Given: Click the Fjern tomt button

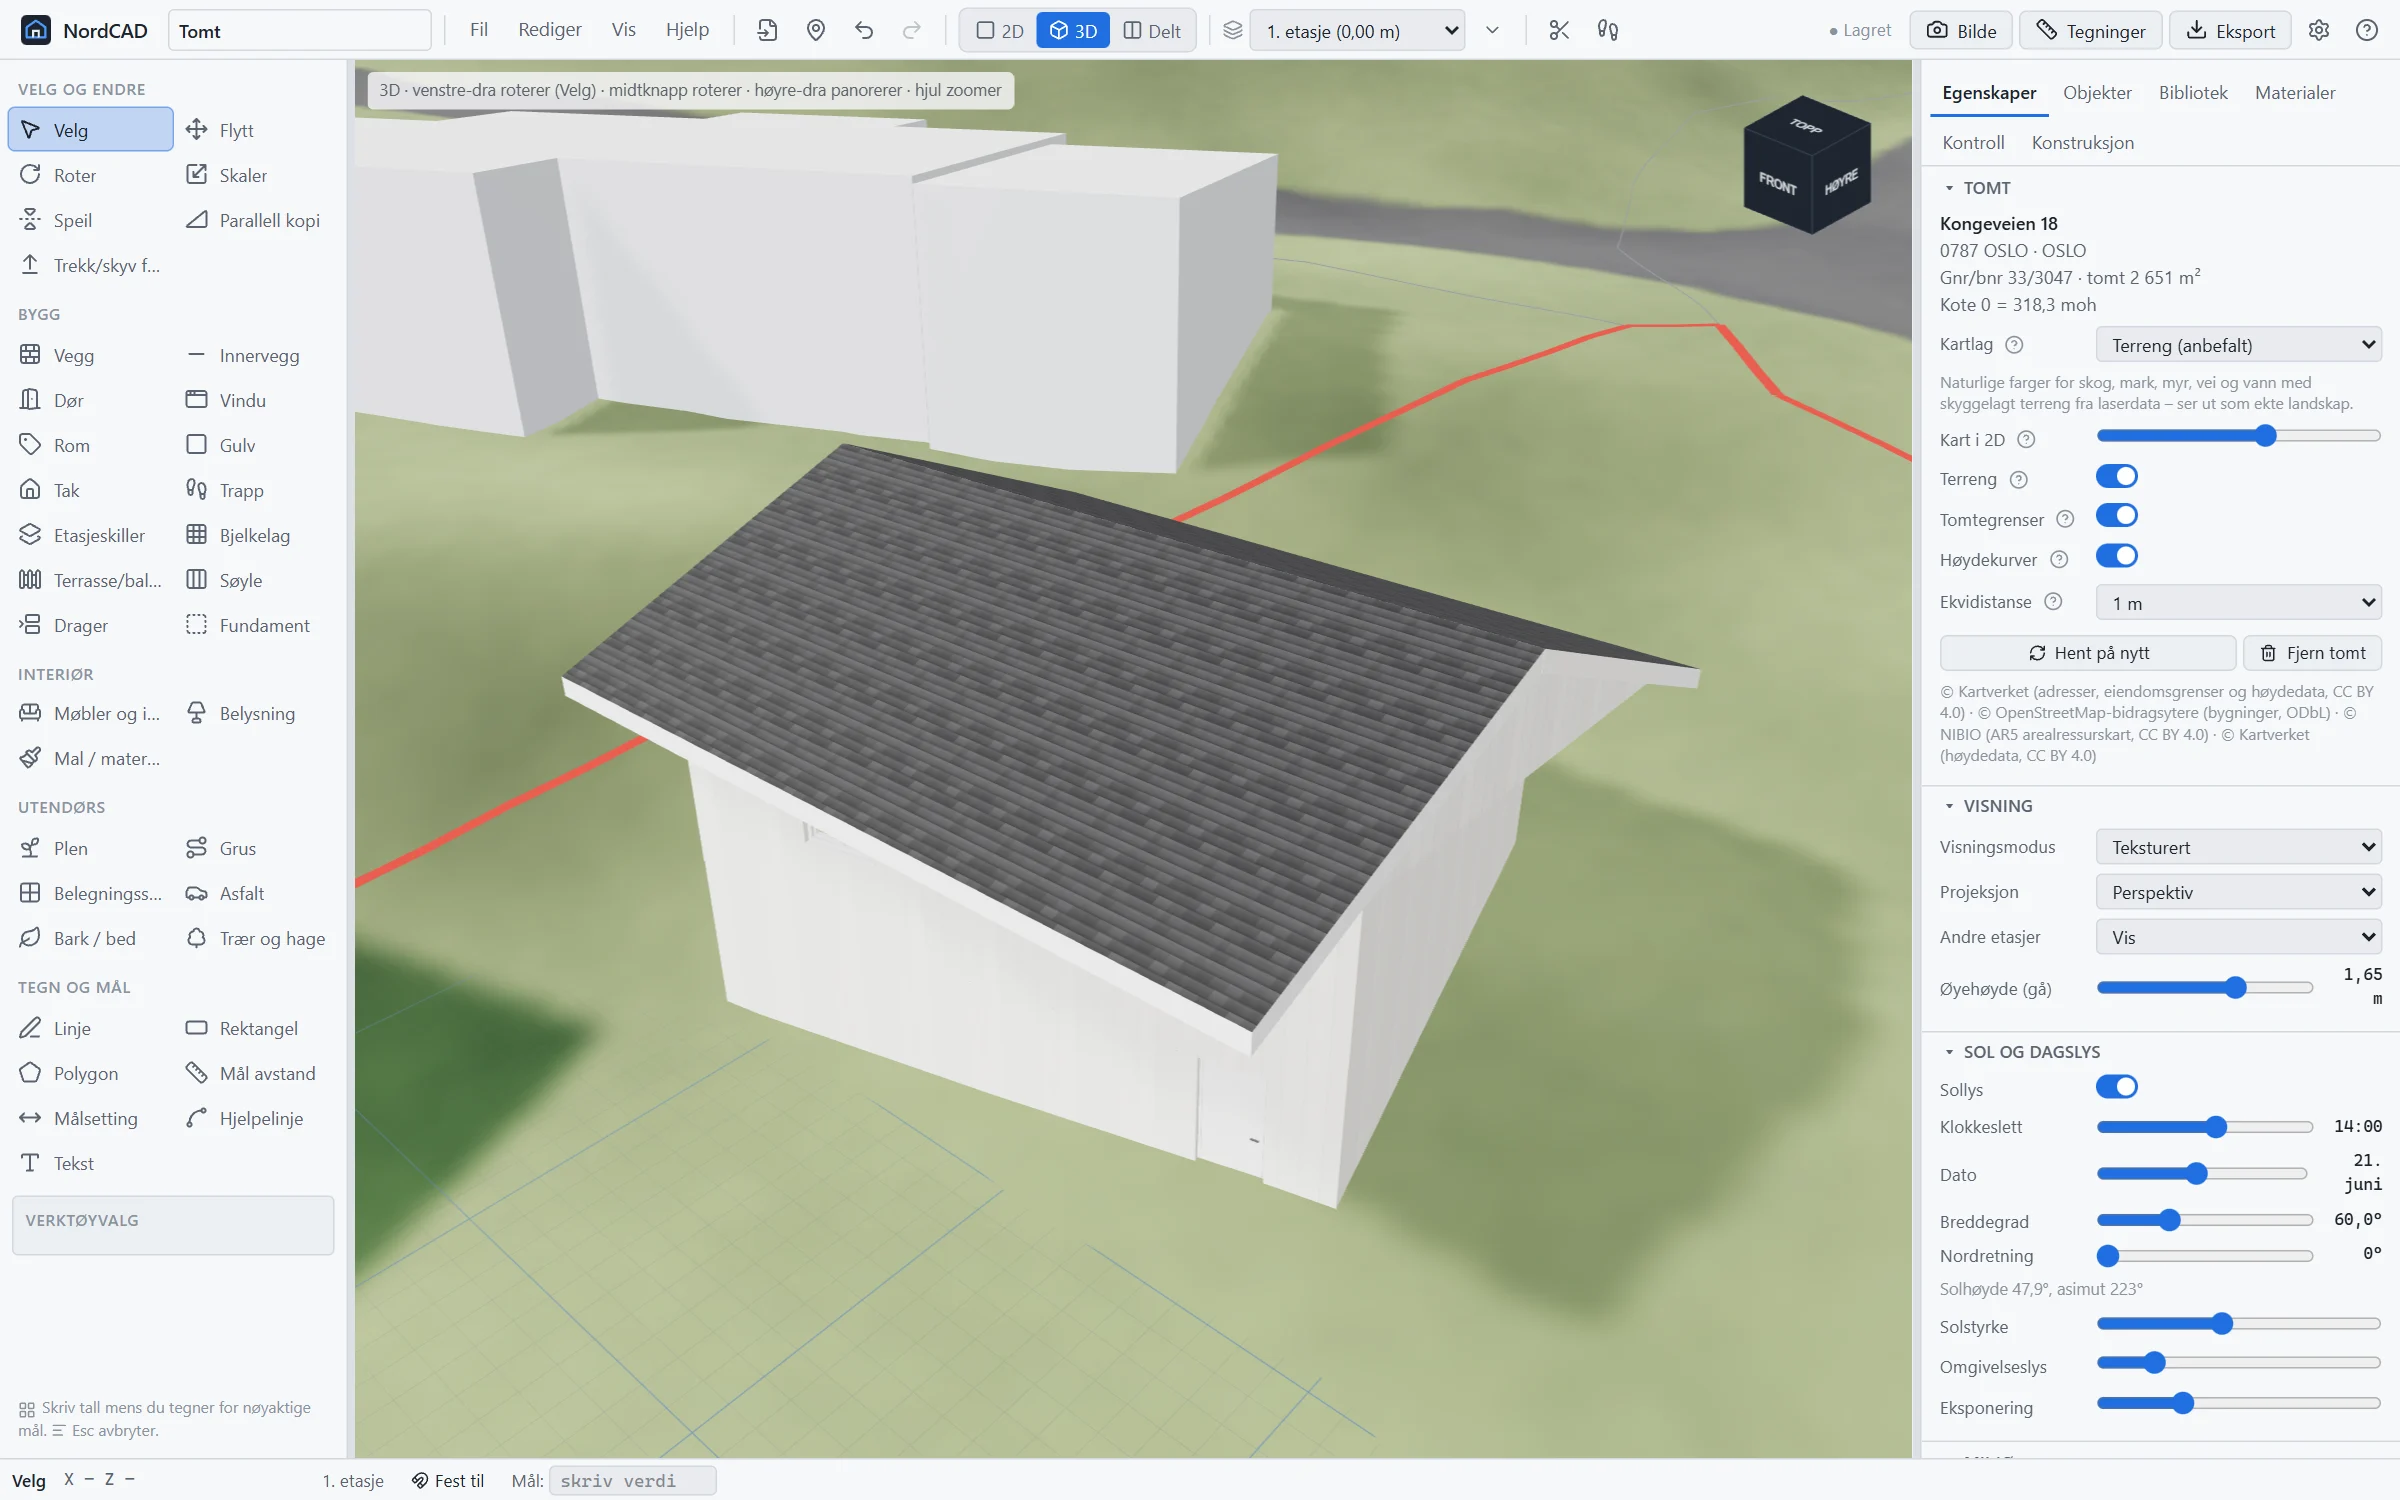Looking at the screenshot, I should click(2313, 653).
